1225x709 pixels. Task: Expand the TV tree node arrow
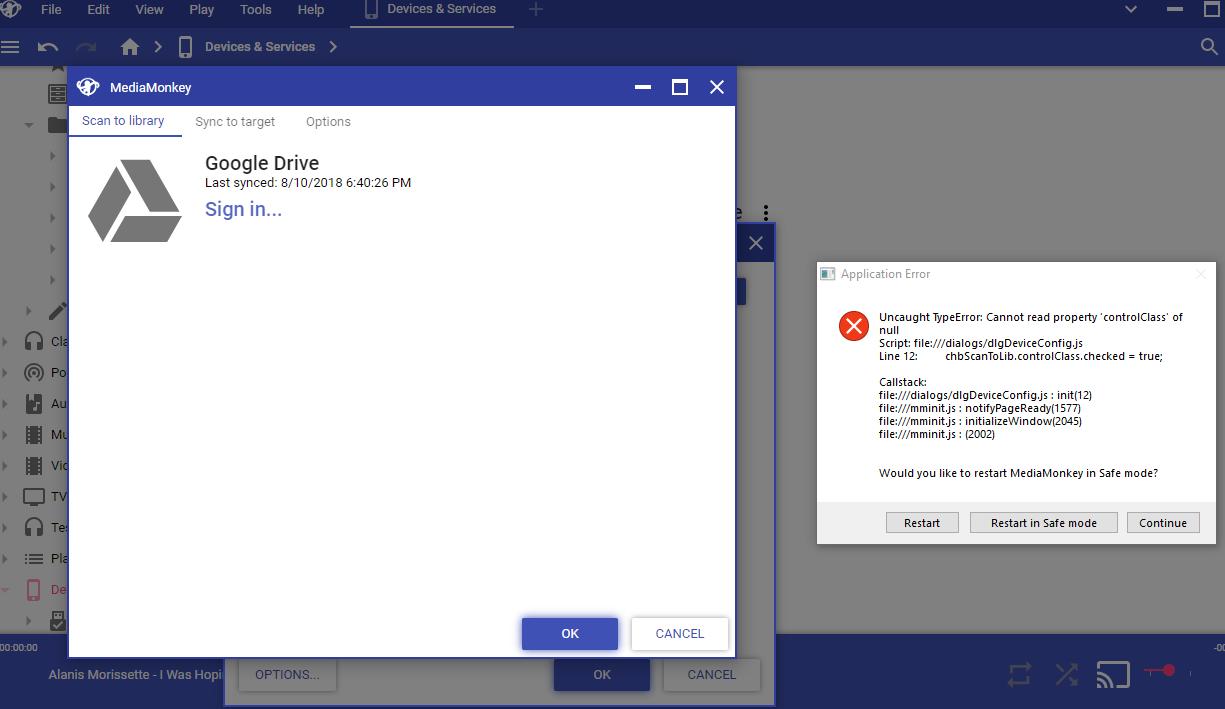[x=6, y=496]
